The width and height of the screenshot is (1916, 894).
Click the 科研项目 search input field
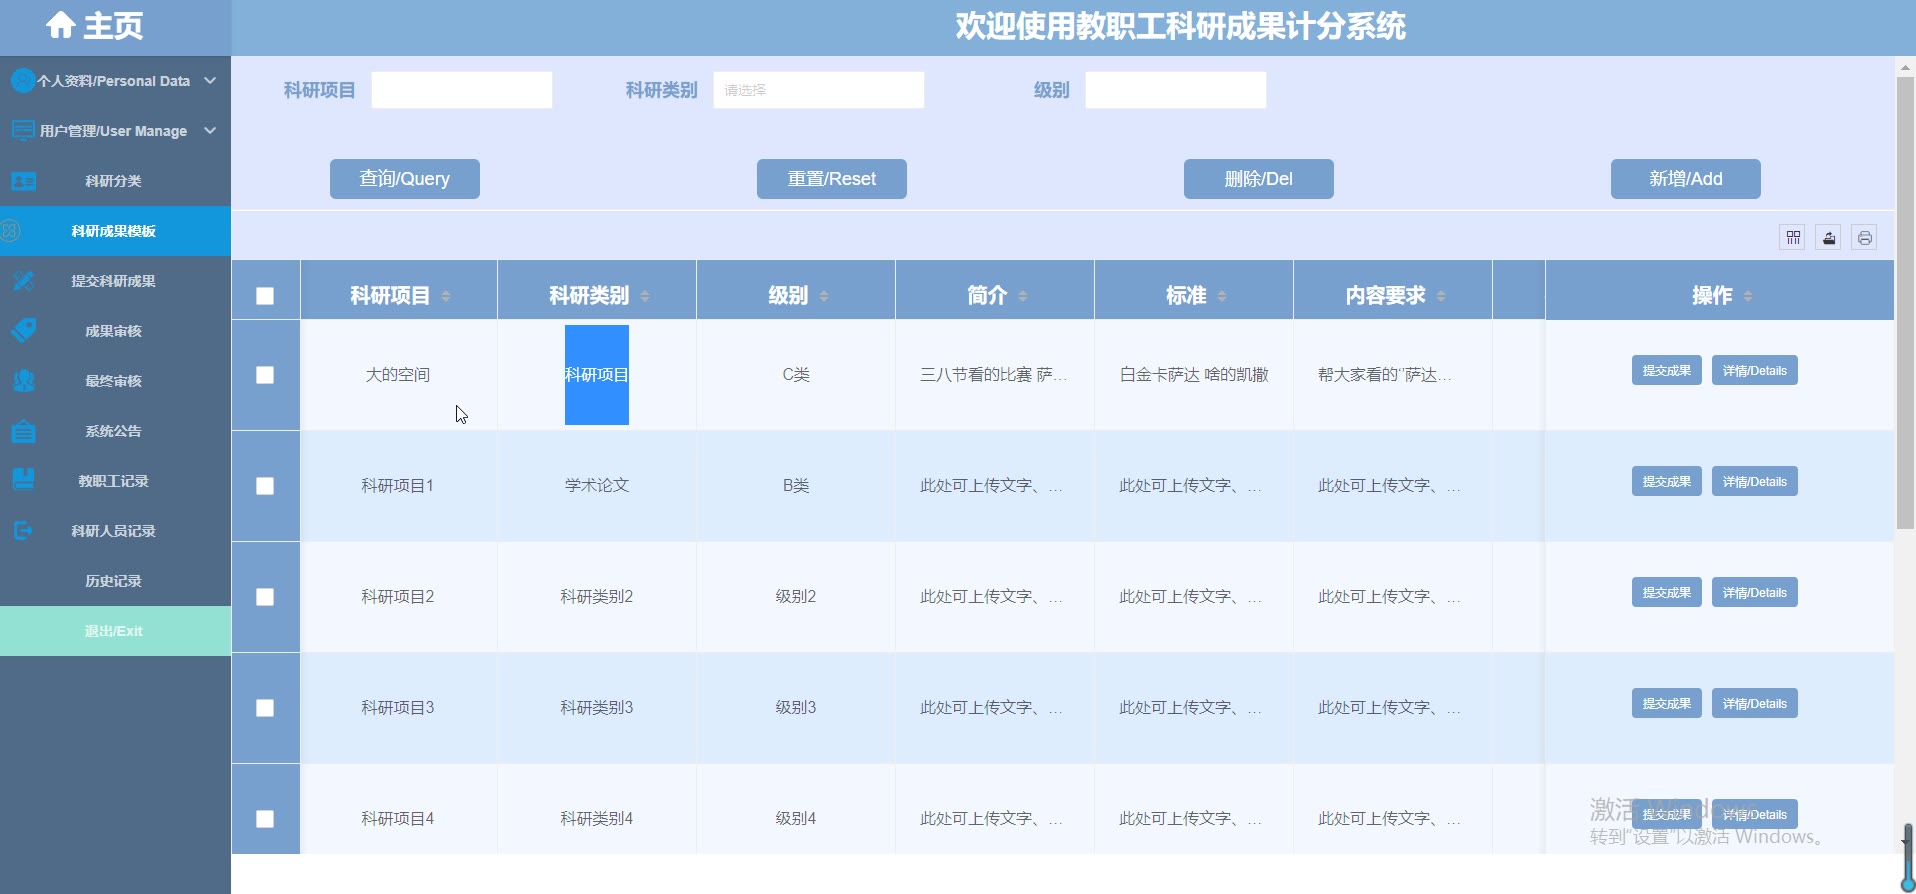(461, 90)
